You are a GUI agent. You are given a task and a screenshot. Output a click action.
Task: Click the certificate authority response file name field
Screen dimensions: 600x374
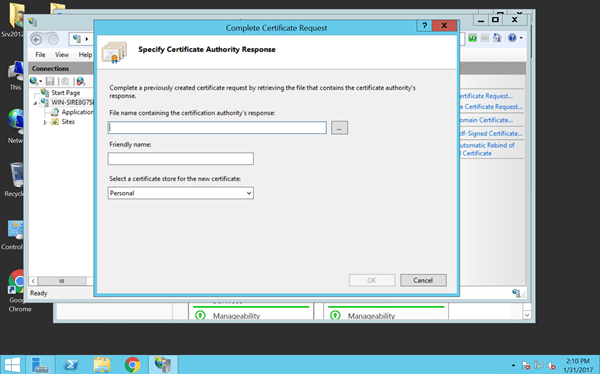(x=217, y=127)
